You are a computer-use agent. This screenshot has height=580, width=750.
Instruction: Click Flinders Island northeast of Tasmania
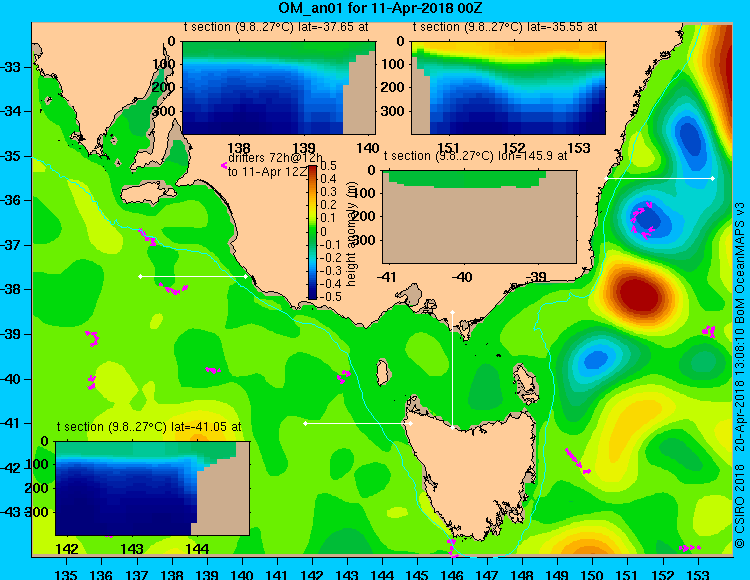tap(524, 380)
